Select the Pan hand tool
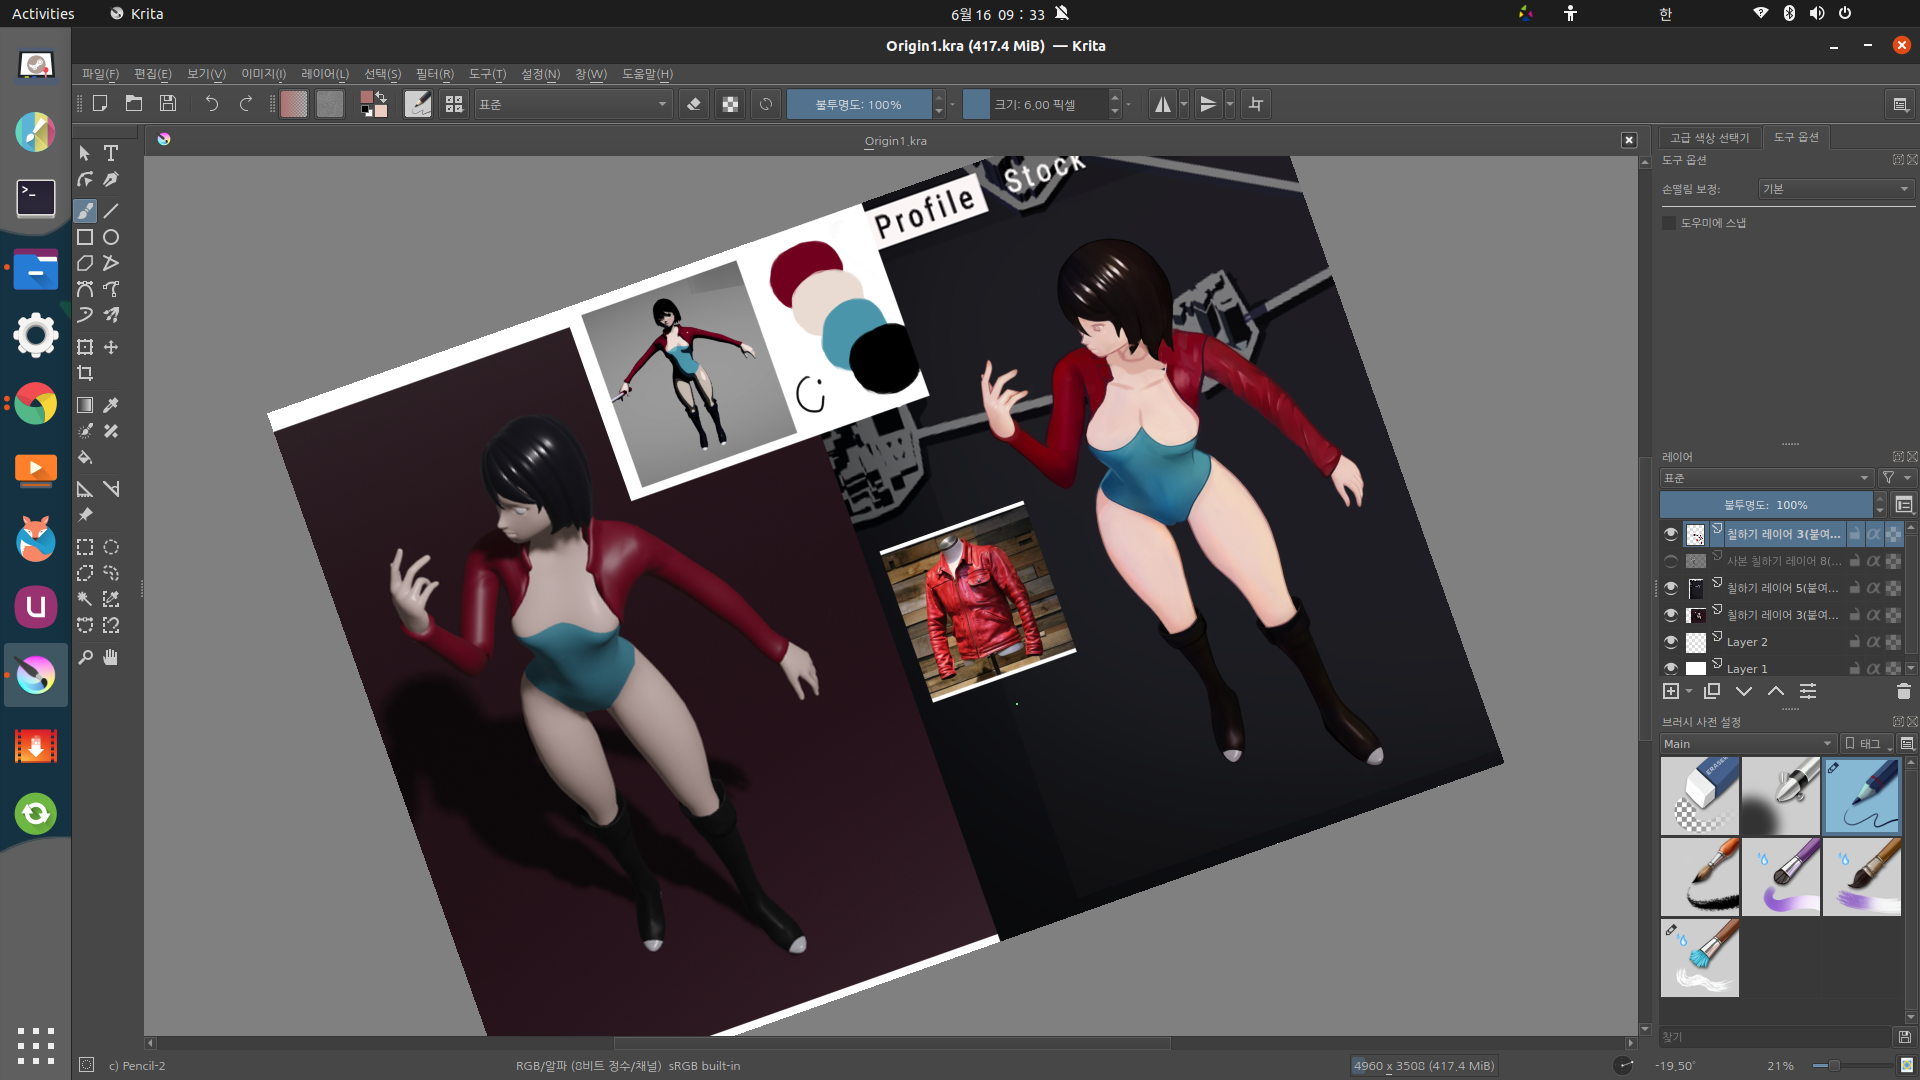This screenshot has height=1080, width=1920. (x=111, y=657)
